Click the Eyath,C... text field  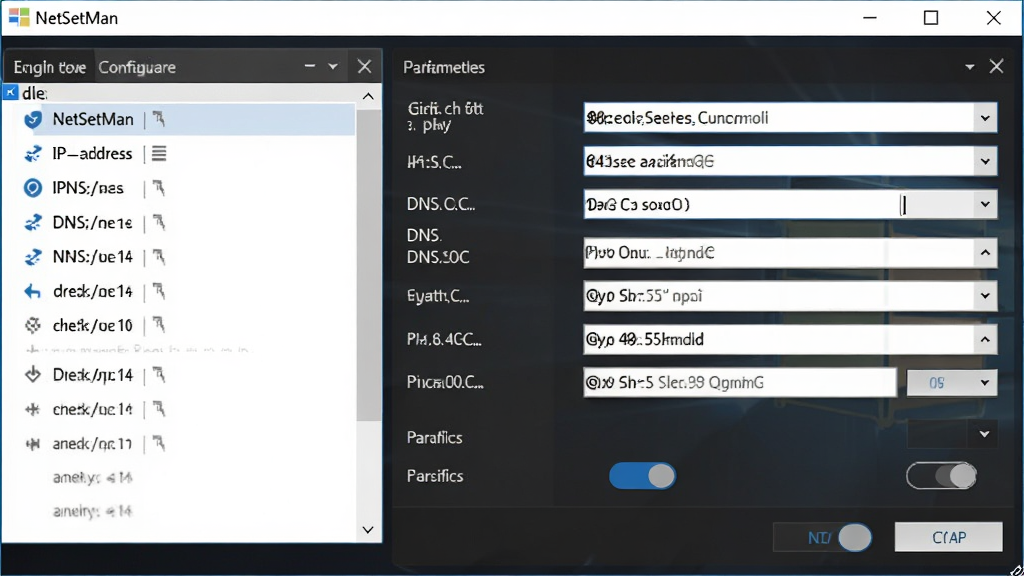tap(779, 296)
